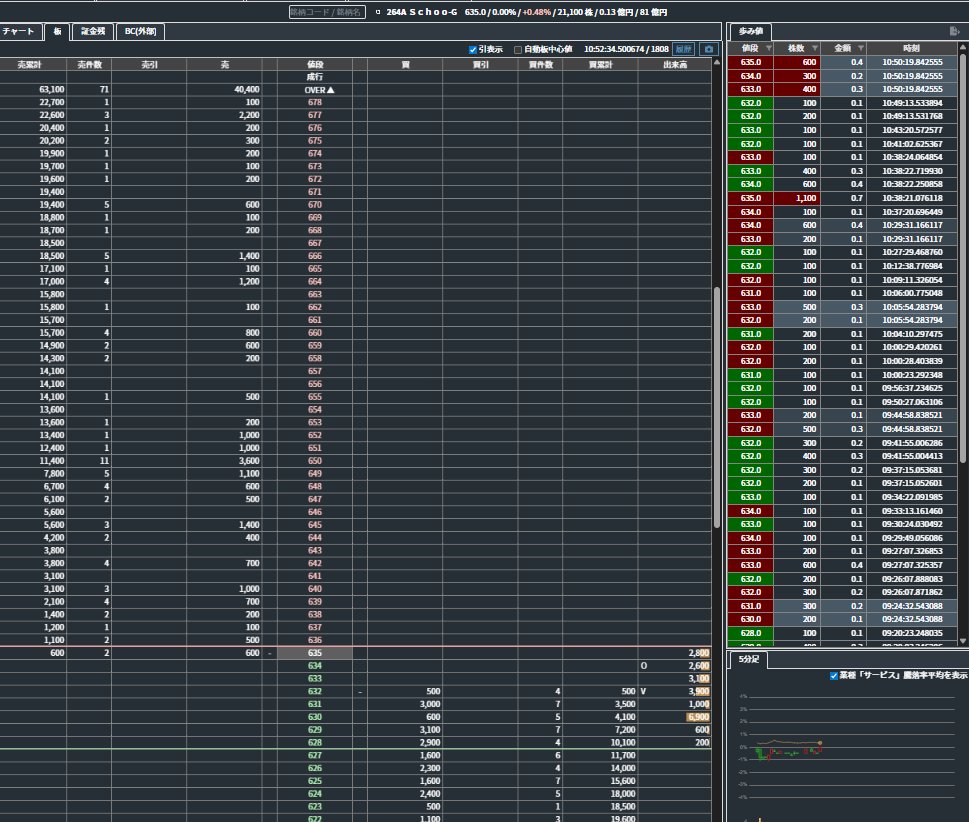This screenshot has width=969, height=822.
Task: Open the 金額 column filter
Action: pos(860,48)
